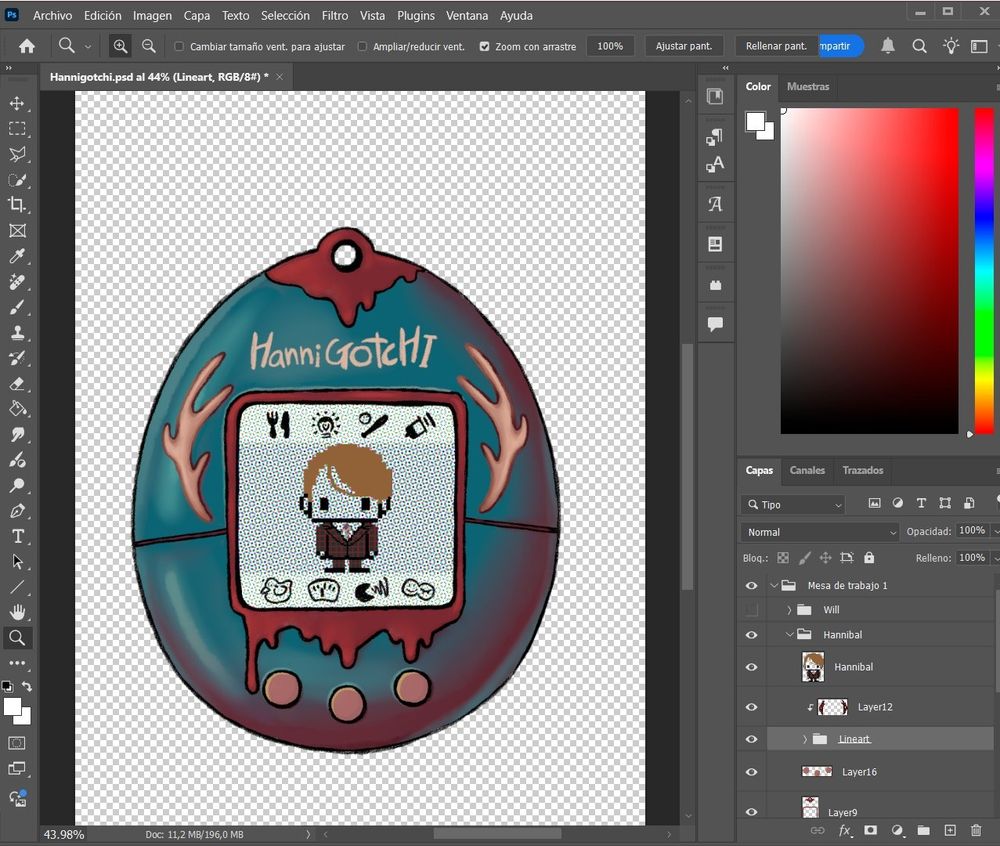Image resolution: width=1000 pixels, height=846 pixels.
Task: Expand the Lineart group
Action: click(x=805, y=739)
